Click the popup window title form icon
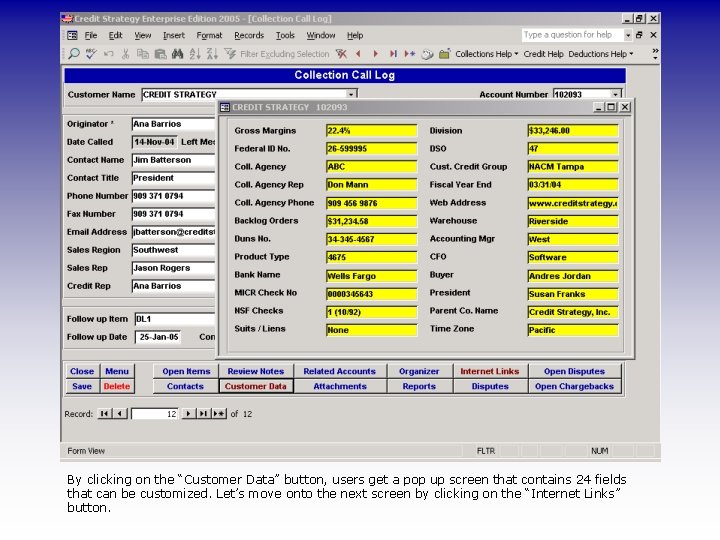Image resolution: width=720 pixels, height=540 pixels. 225,107
